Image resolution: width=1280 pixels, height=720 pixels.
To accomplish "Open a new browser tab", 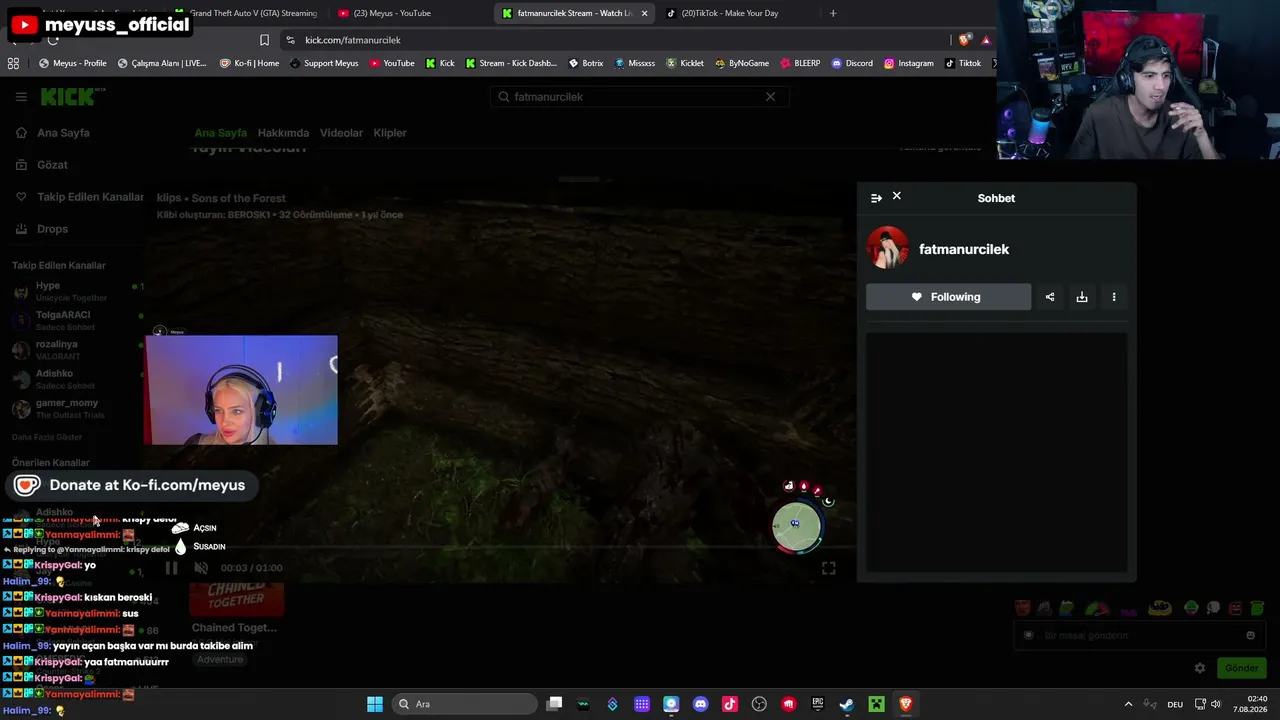I will (833, 13).
